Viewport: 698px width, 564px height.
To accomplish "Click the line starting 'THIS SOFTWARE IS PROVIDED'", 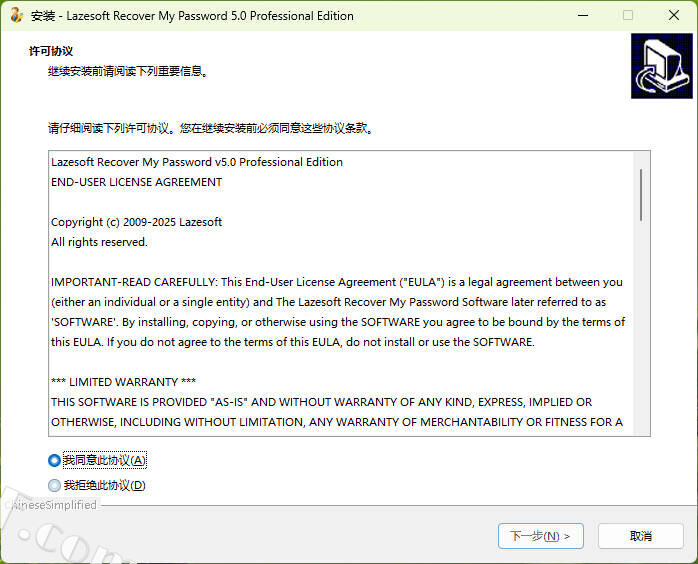I will click(321, 402).
